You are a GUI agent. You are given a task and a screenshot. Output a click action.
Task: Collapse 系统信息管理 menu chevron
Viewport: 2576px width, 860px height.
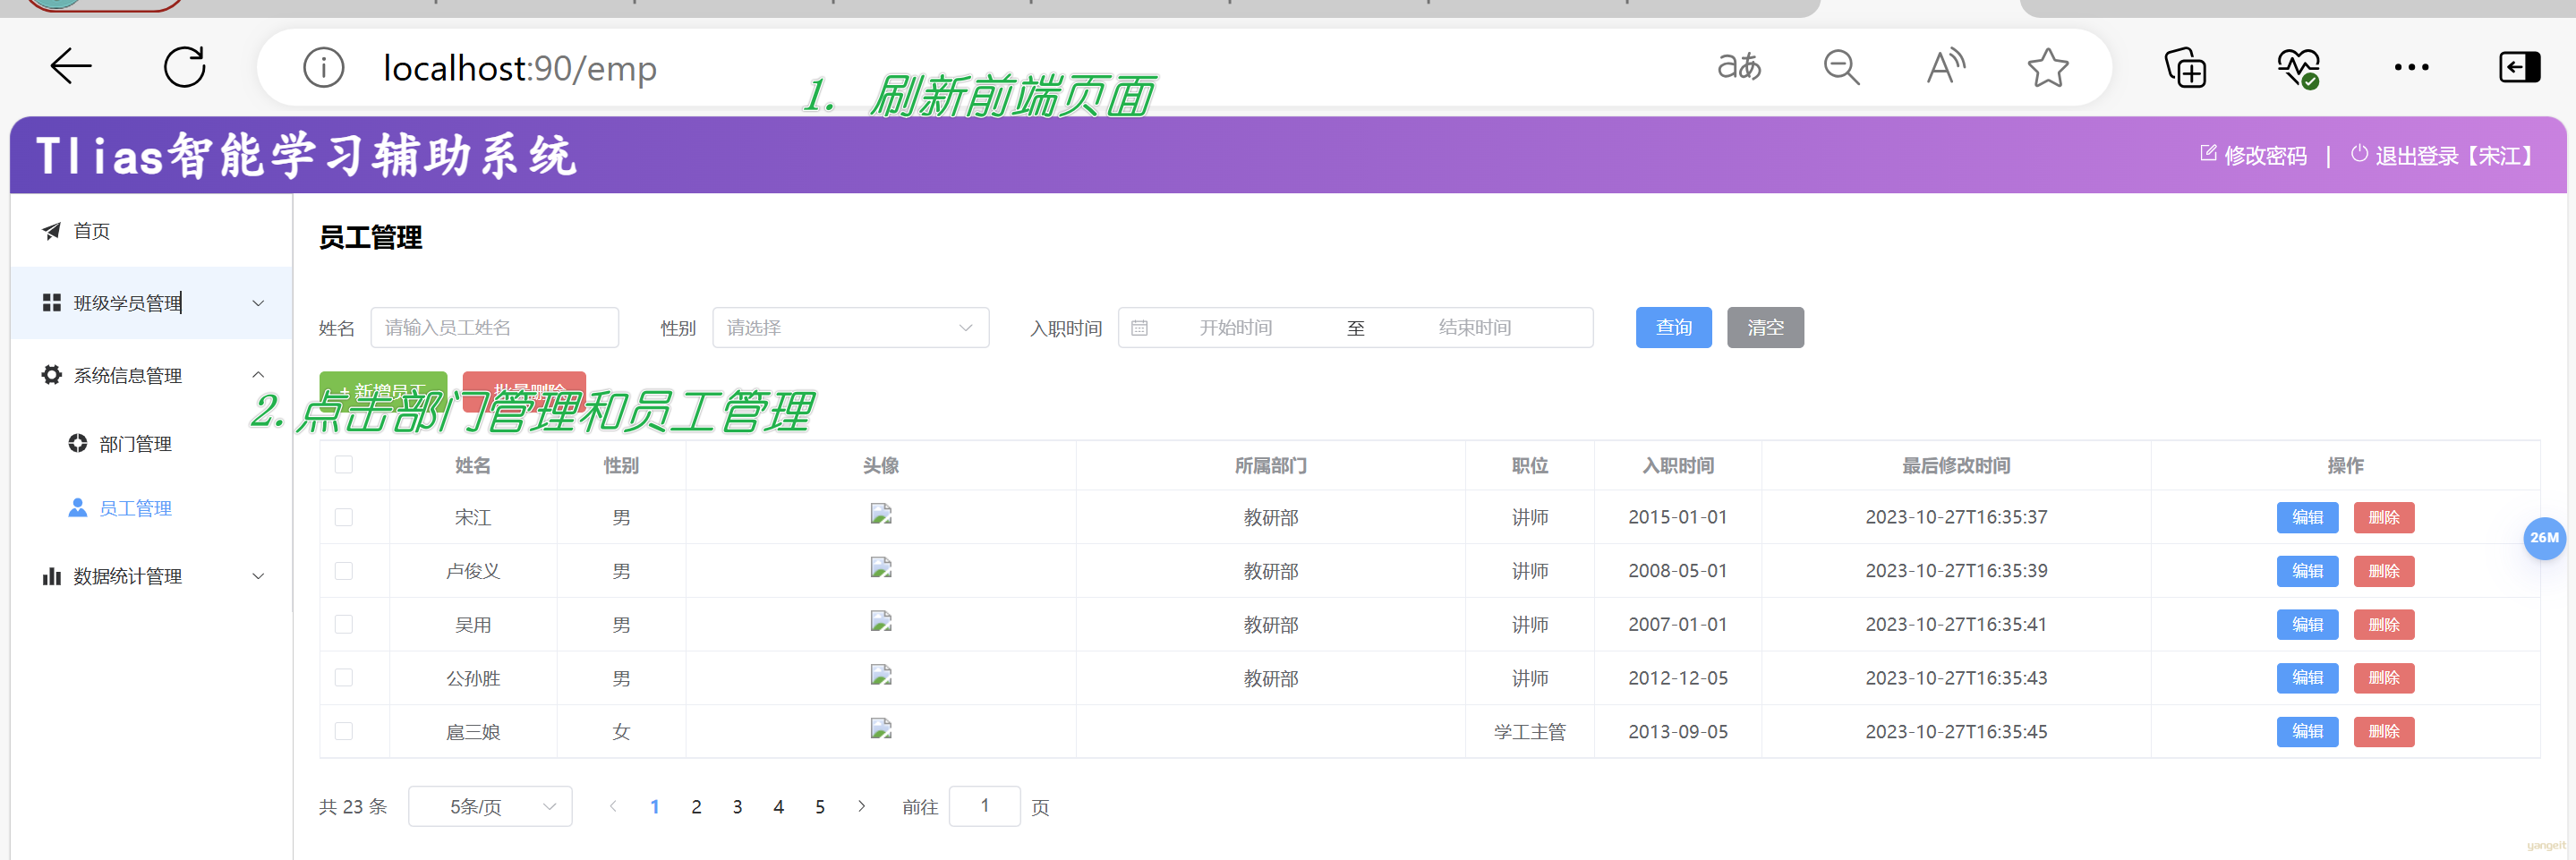258,375
